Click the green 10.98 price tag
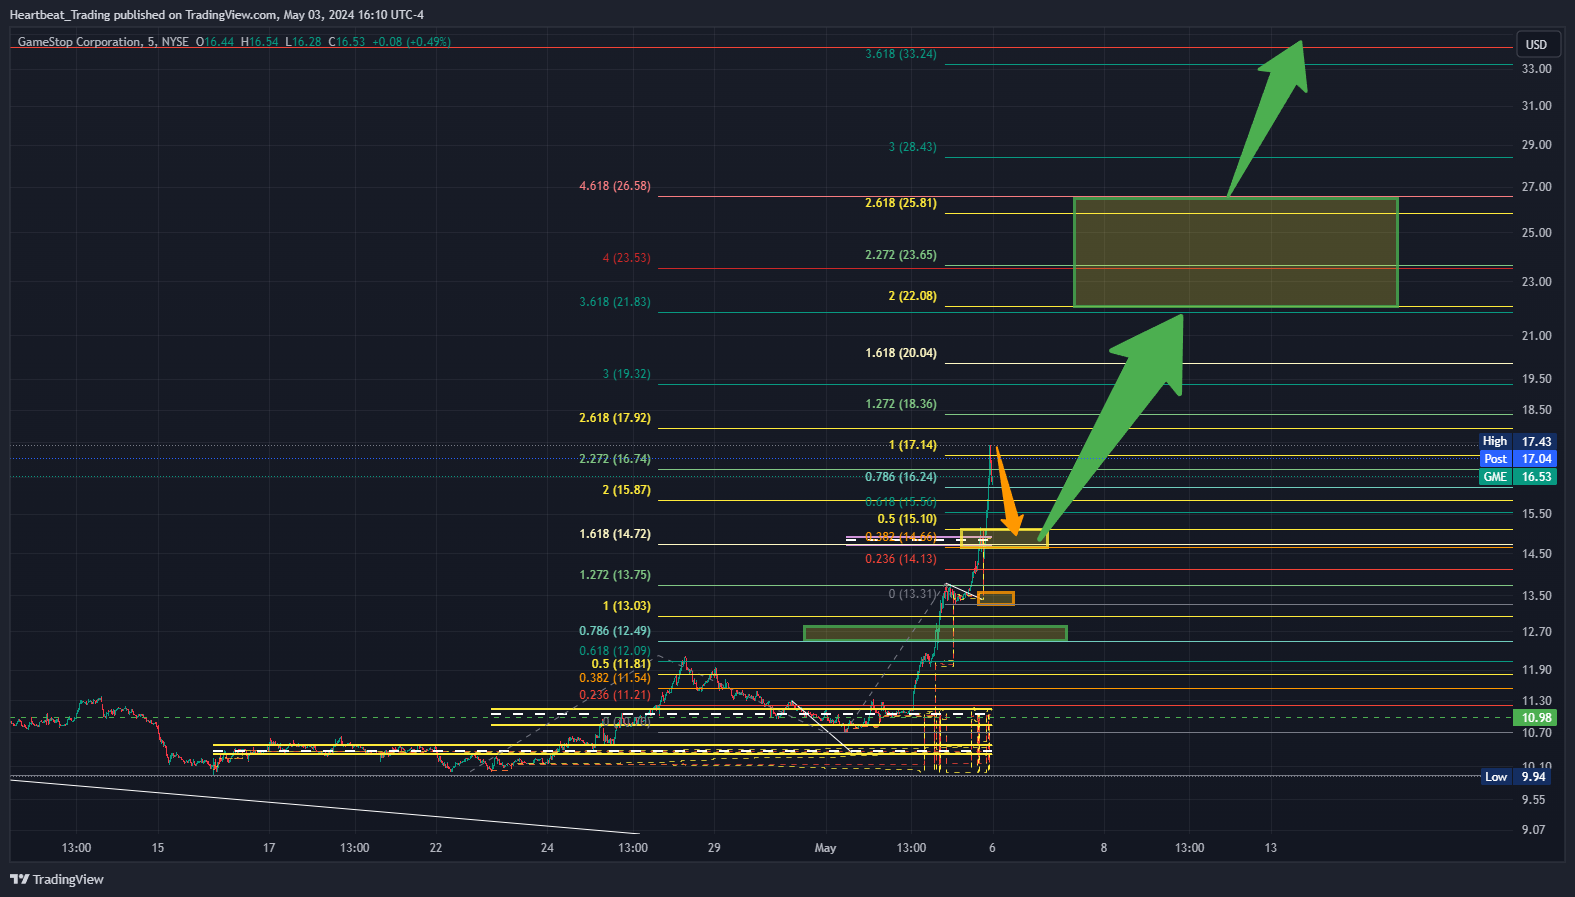This screenshot has height=897, width=1575. (1536, 718)
